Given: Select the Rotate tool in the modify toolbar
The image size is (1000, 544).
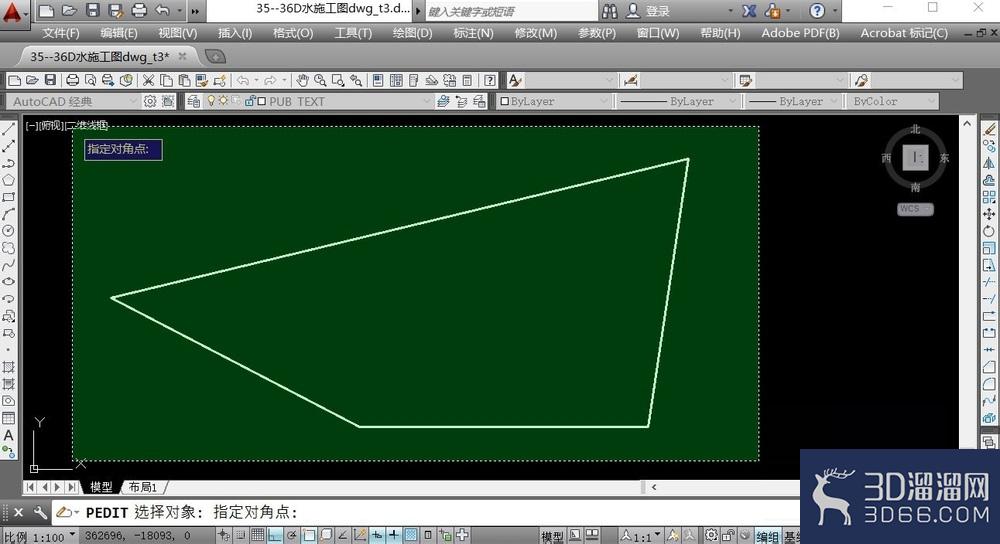Looking at the screenshot, I should click(989, 231).
